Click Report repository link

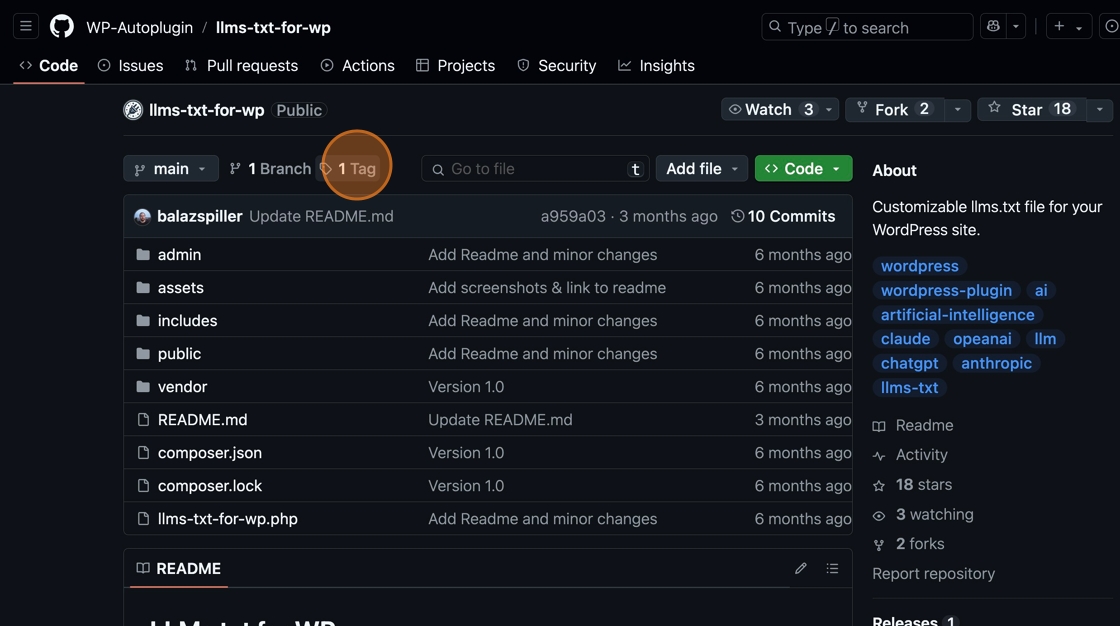point(933,574)
